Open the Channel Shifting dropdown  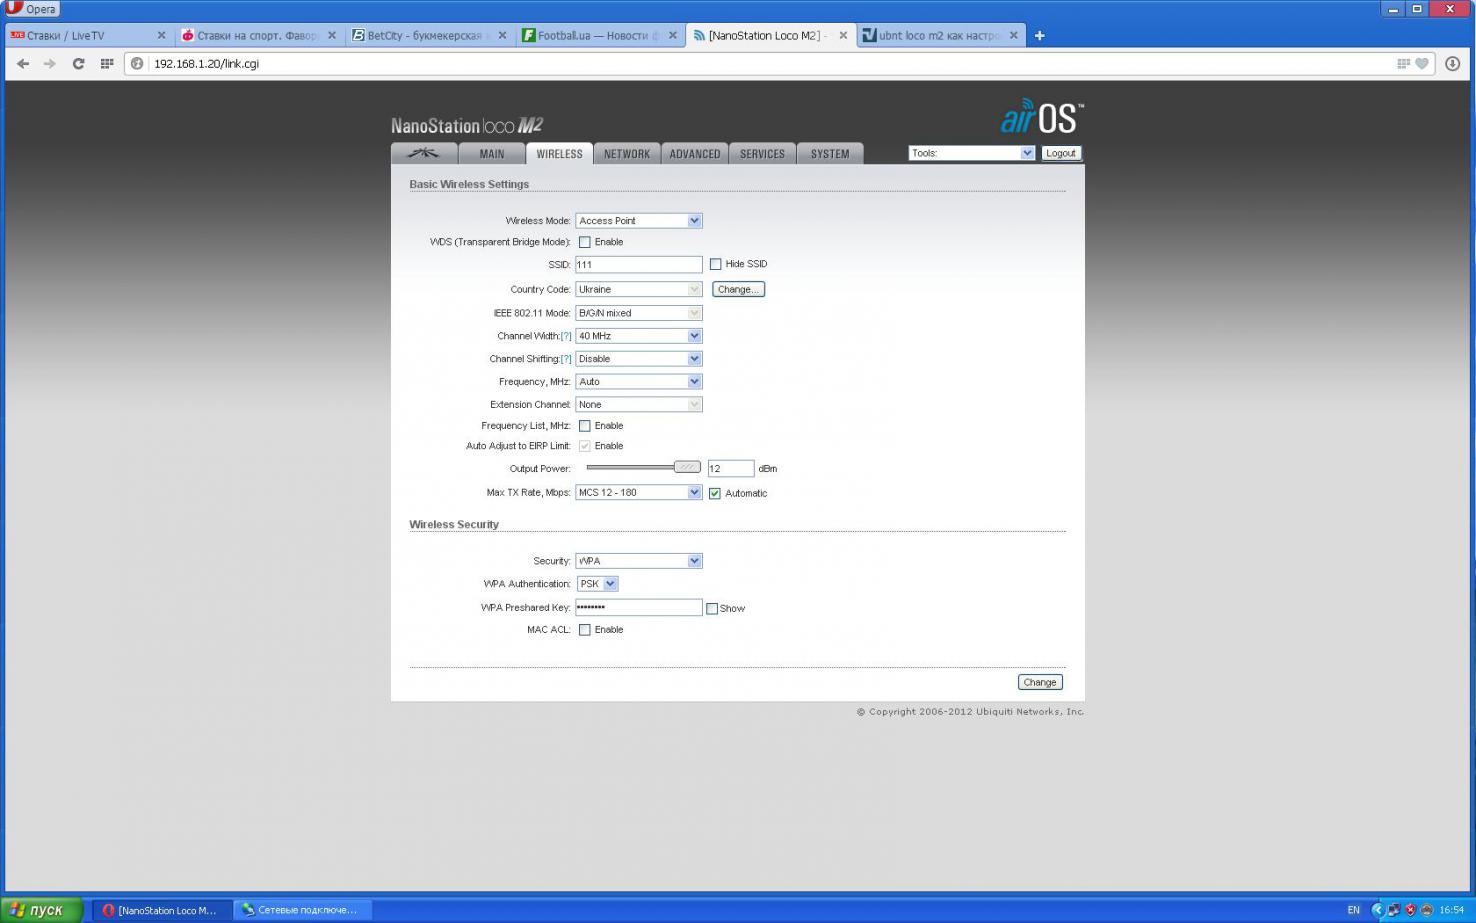point(639,359)
